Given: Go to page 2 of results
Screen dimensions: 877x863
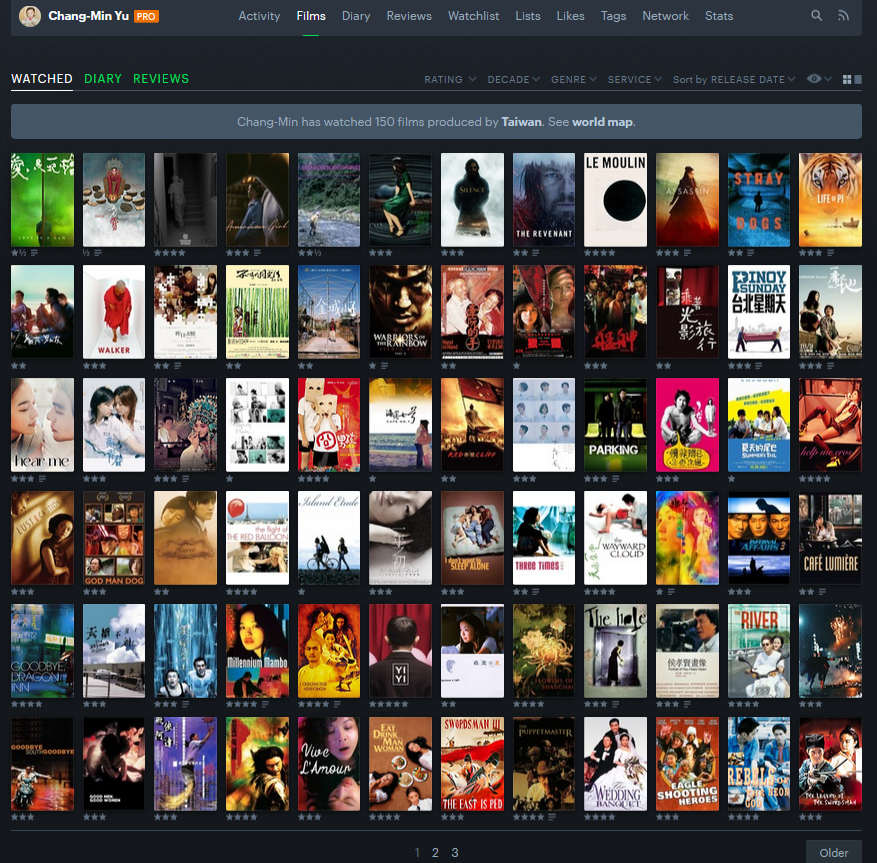Looking at the screenshot, I should (x=435, y=853).
